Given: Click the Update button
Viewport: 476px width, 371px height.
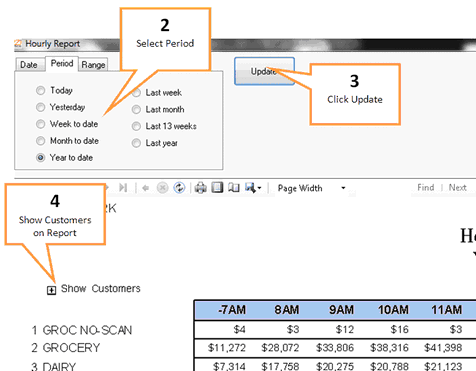Looking at the screenshot, I should (264, 71).
